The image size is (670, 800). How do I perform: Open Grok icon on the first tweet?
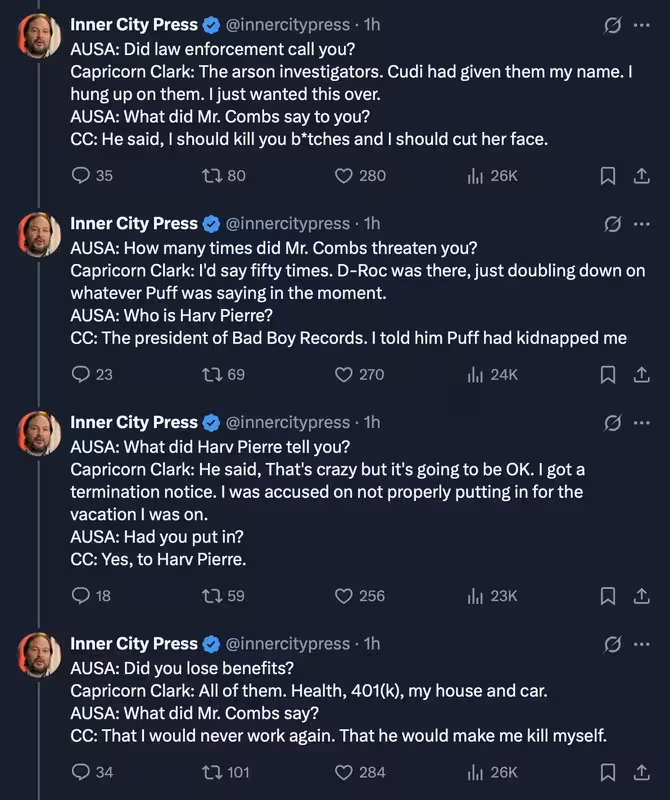pos(612,24)
